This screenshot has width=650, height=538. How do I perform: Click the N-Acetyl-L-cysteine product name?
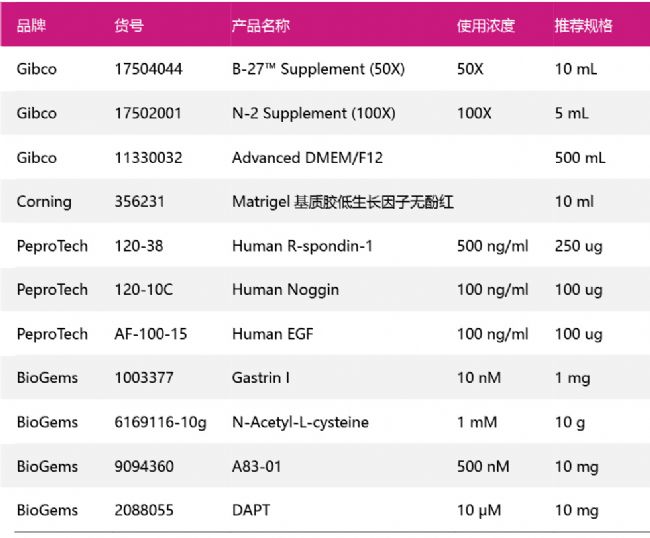(x=300, y=422)
